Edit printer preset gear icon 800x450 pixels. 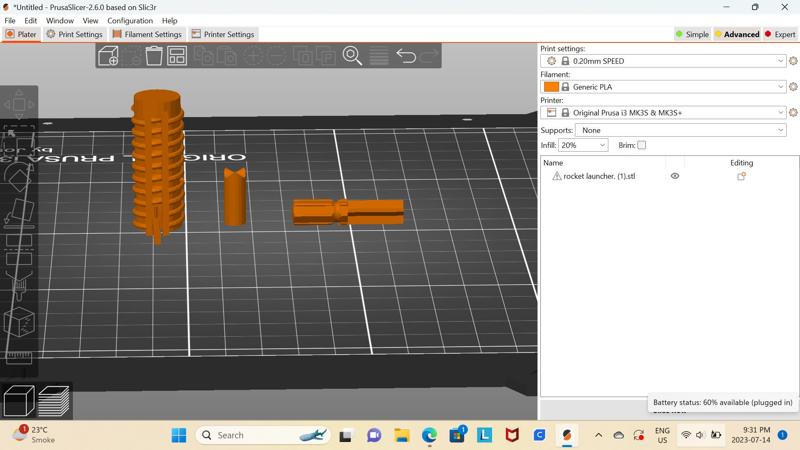coord(793,112)
